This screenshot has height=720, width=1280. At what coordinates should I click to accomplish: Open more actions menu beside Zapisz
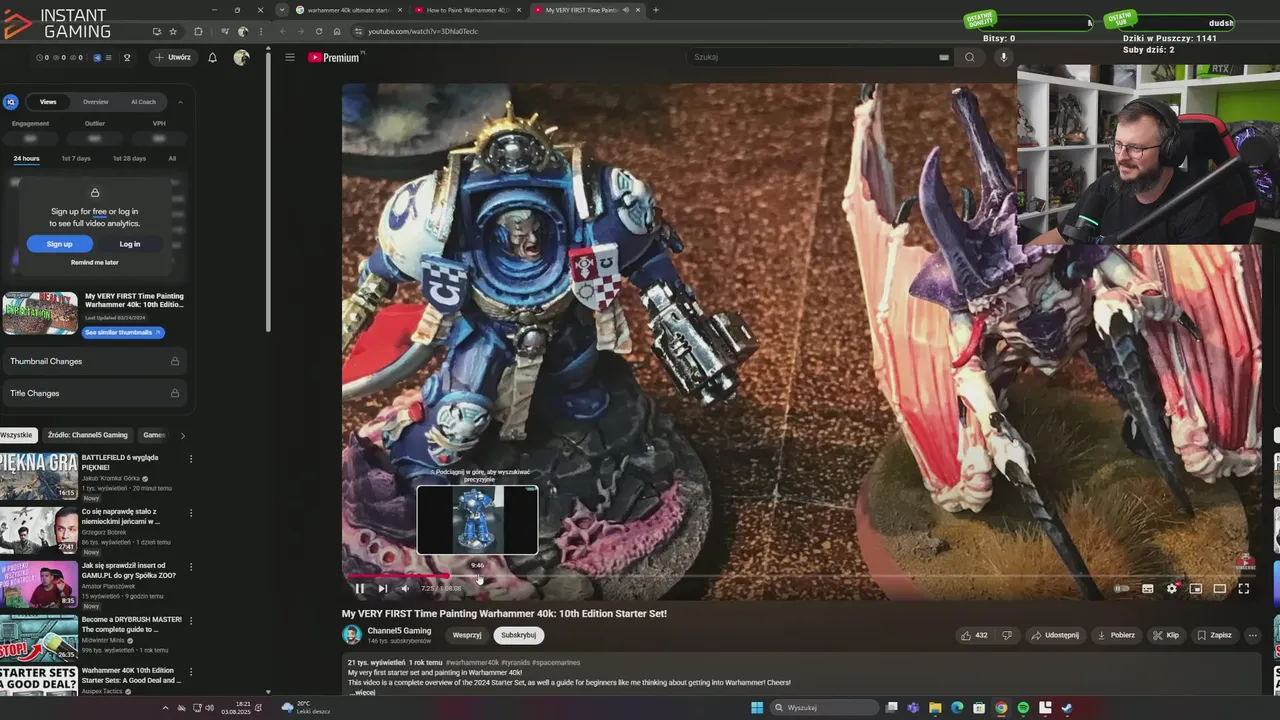[1252, 635]
